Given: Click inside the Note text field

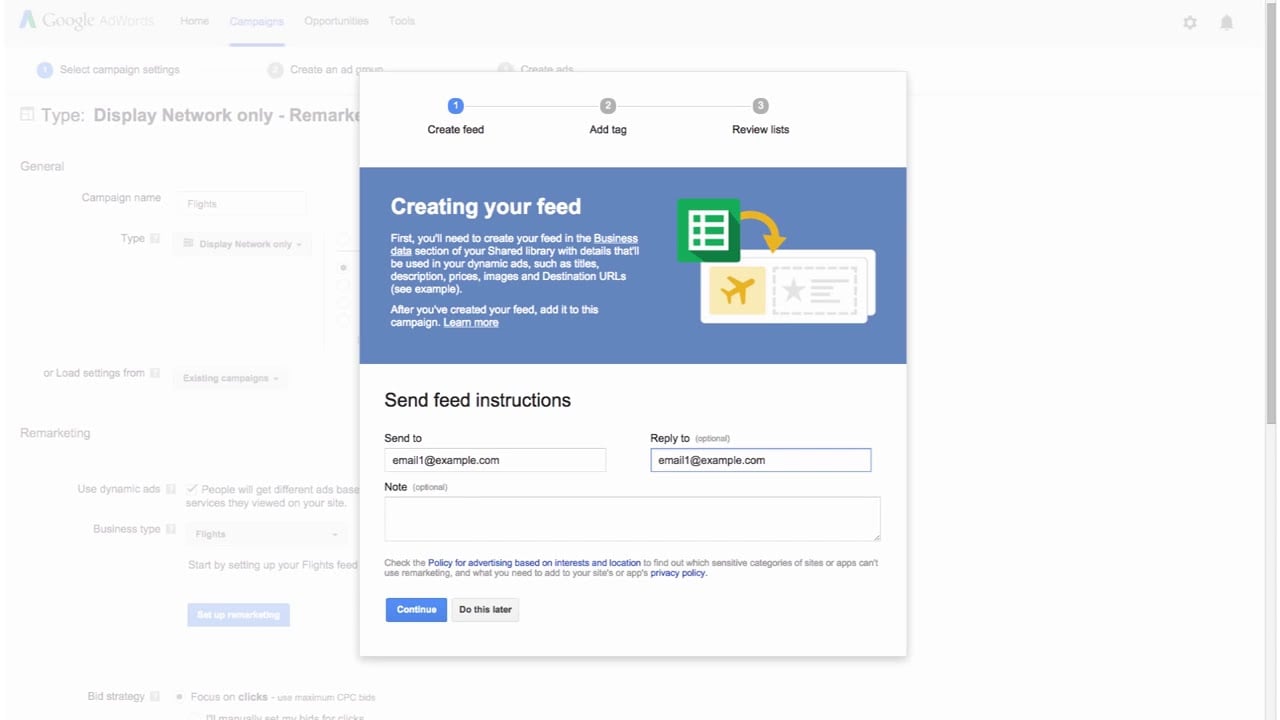Looking at the screenshot, I should (x=632, y=518).
